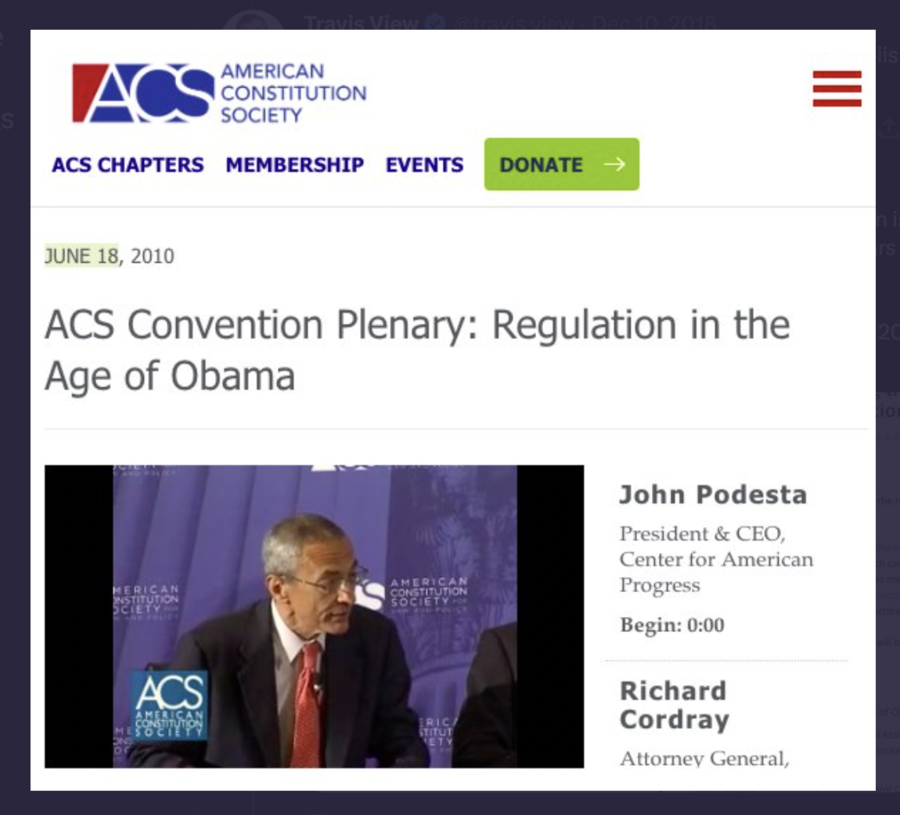Click the Attorney General title text
The image size is (900, 815).
704,759
